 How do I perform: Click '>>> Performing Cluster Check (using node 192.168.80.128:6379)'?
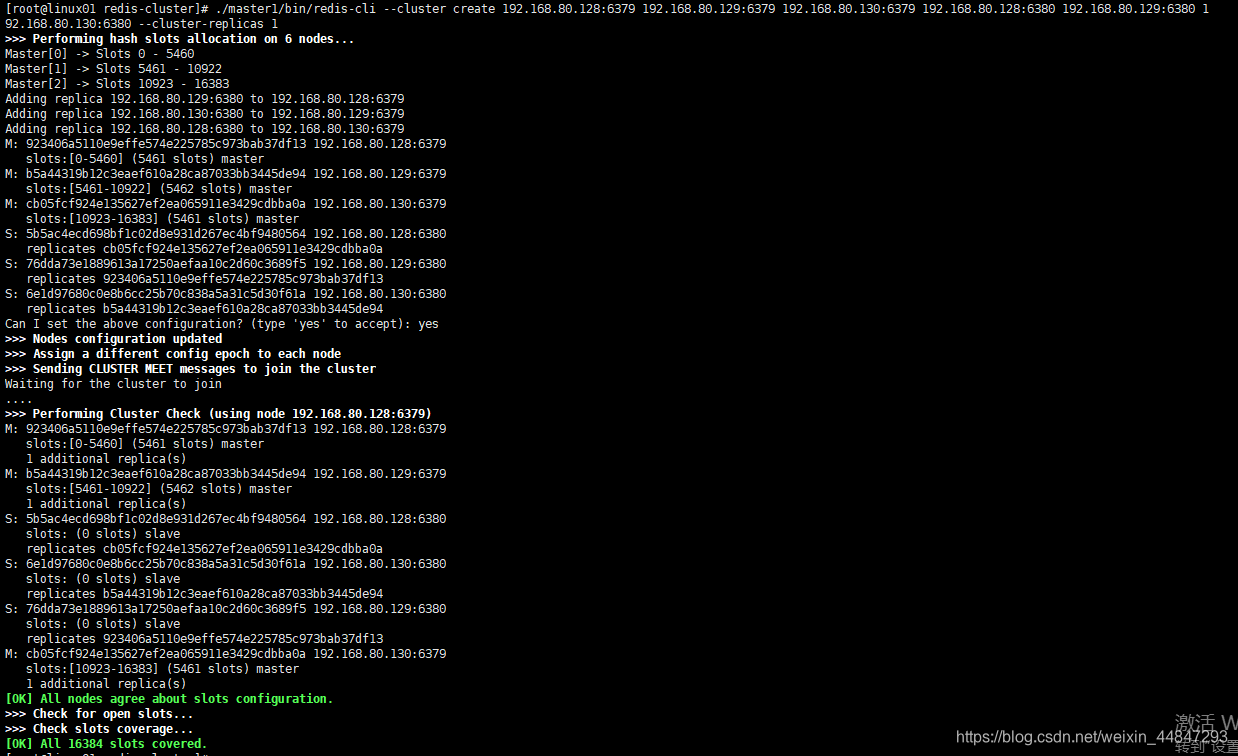coord(219,413)
